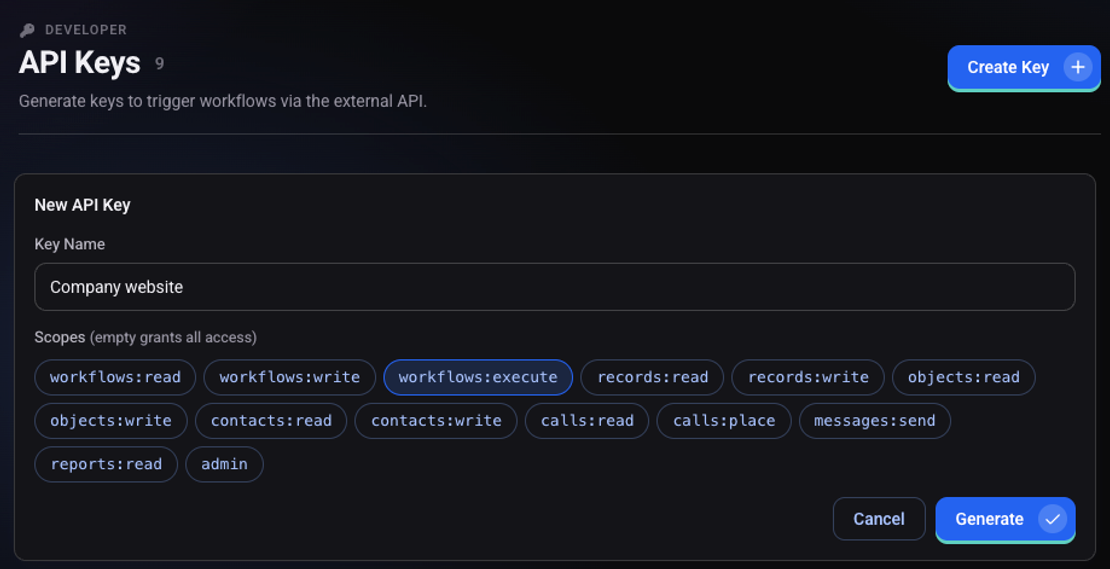The image size is (1110, 569).
Task: Click the Generate button label
Action: [989, 519]
